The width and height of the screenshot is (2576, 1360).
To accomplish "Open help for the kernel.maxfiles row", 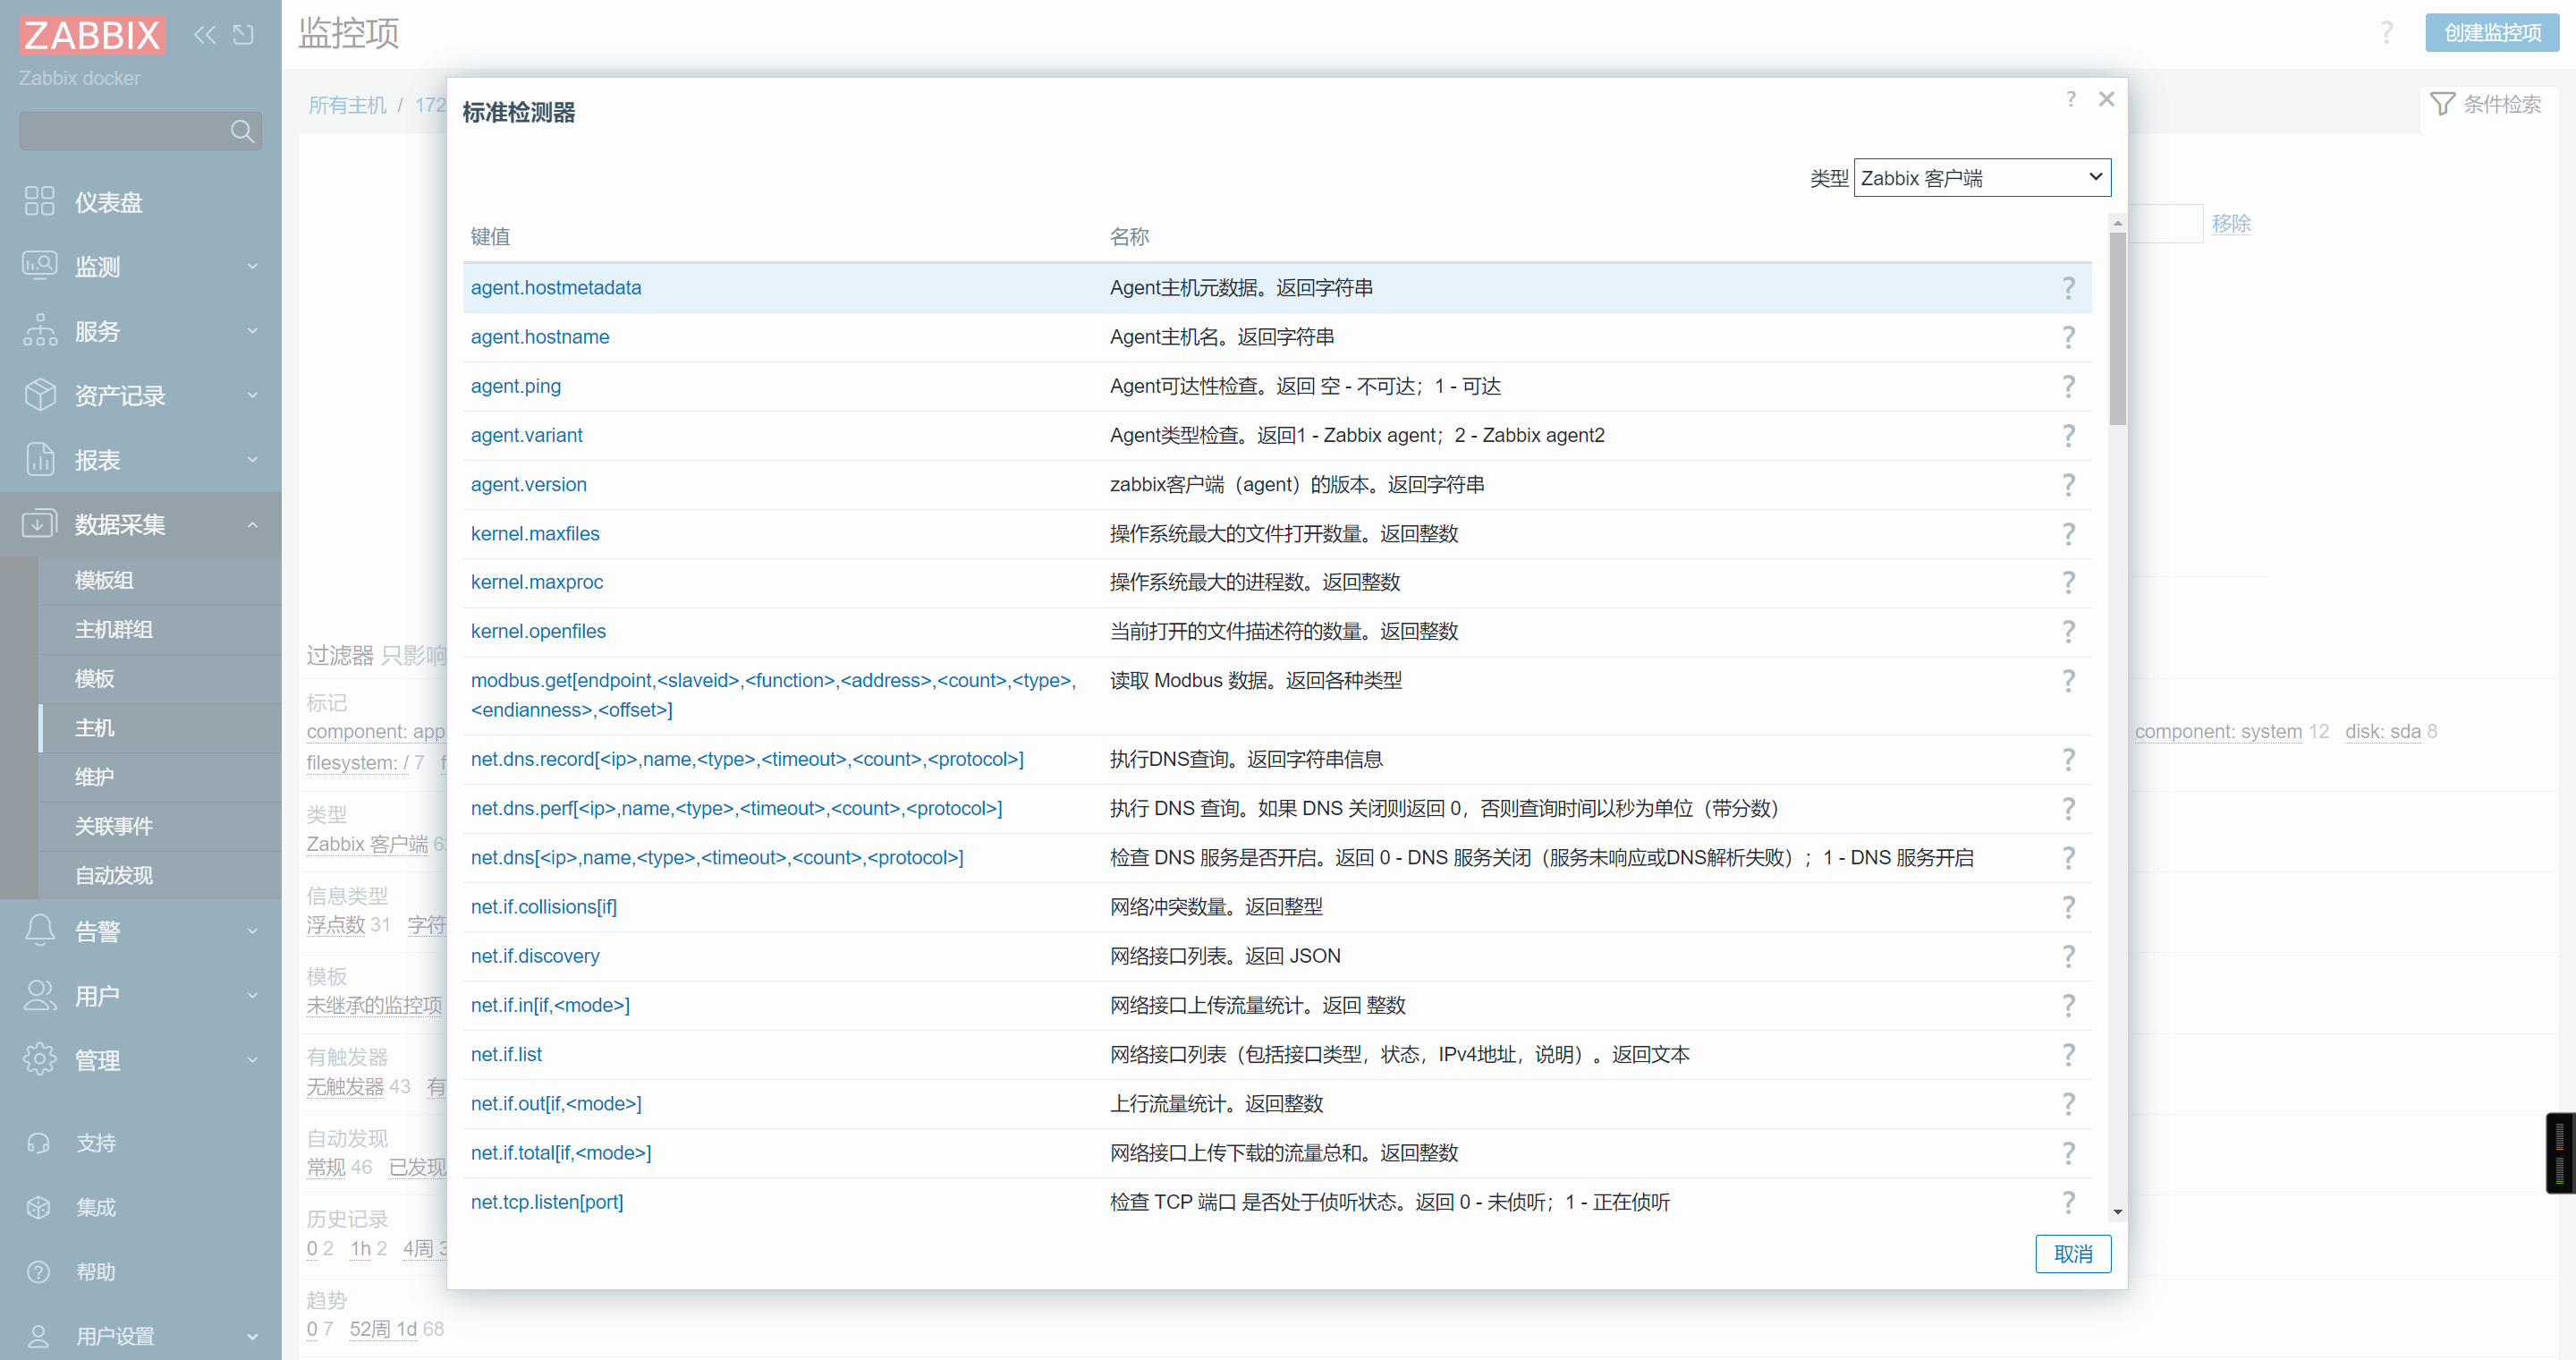I will tap(2068, 534).
